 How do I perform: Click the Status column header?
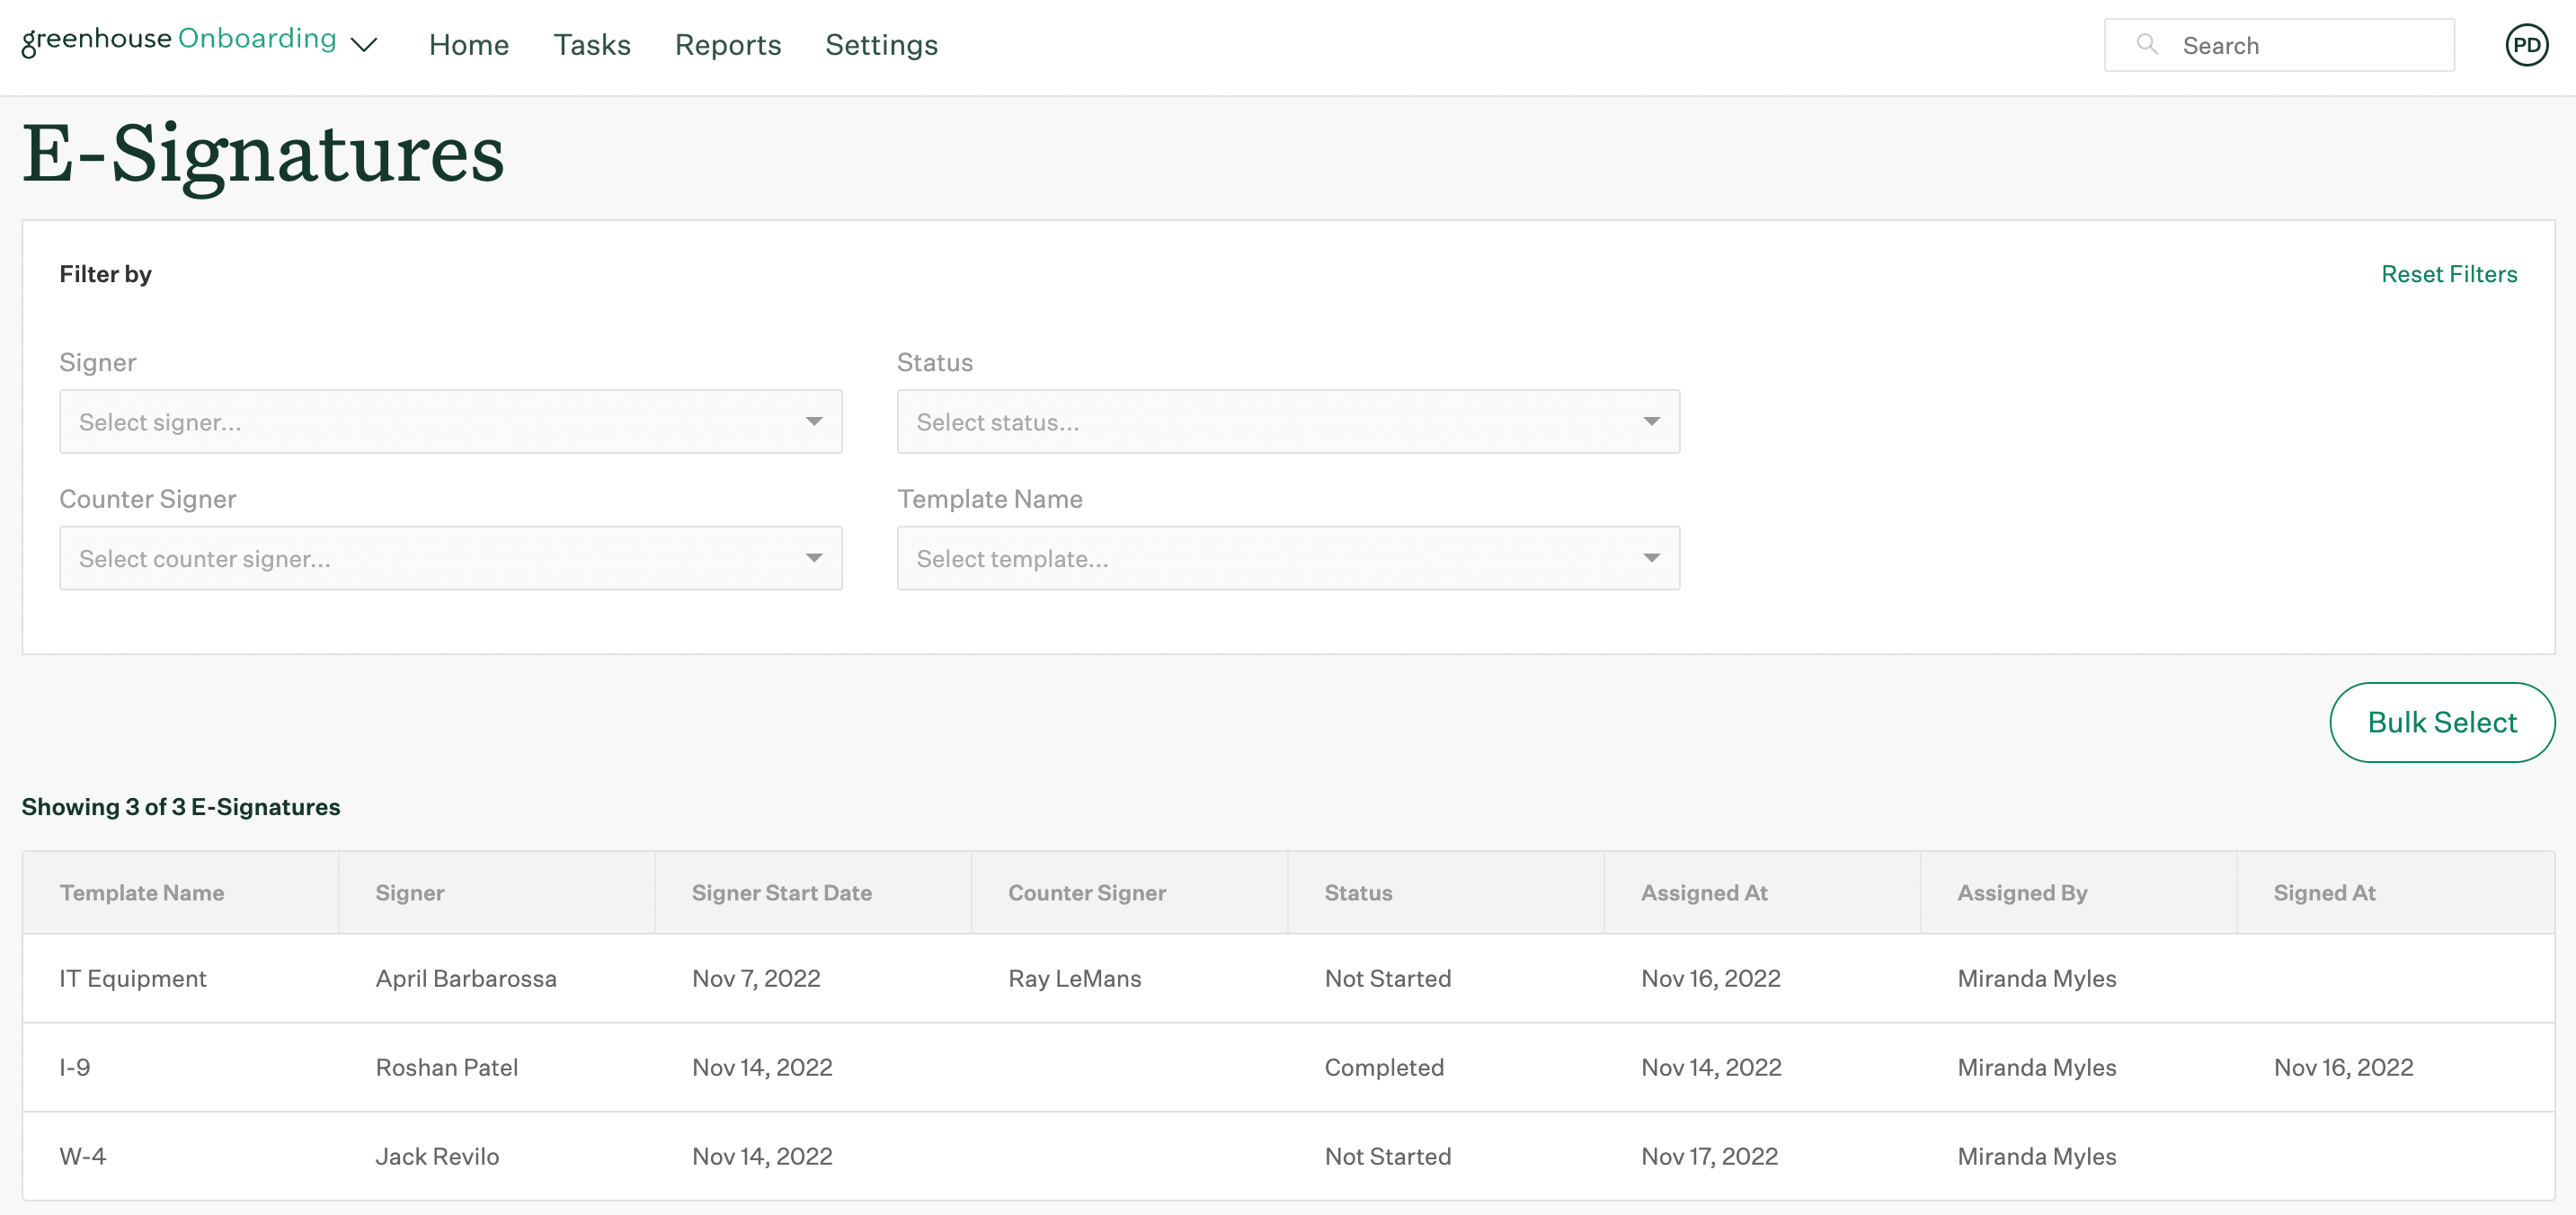[x=1358, y=892]
